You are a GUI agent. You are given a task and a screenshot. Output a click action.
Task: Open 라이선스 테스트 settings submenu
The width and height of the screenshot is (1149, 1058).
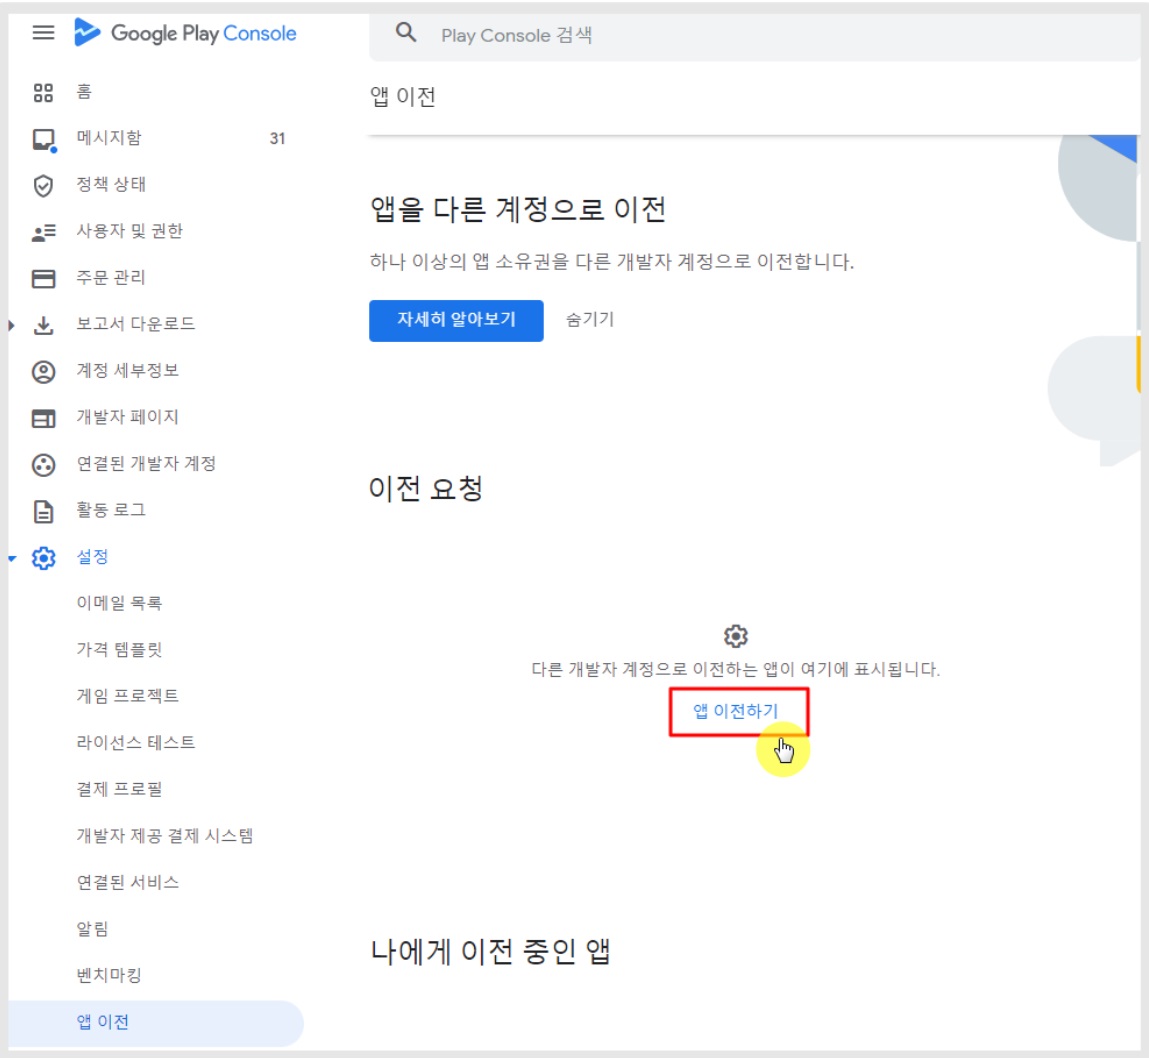[136, 742]
